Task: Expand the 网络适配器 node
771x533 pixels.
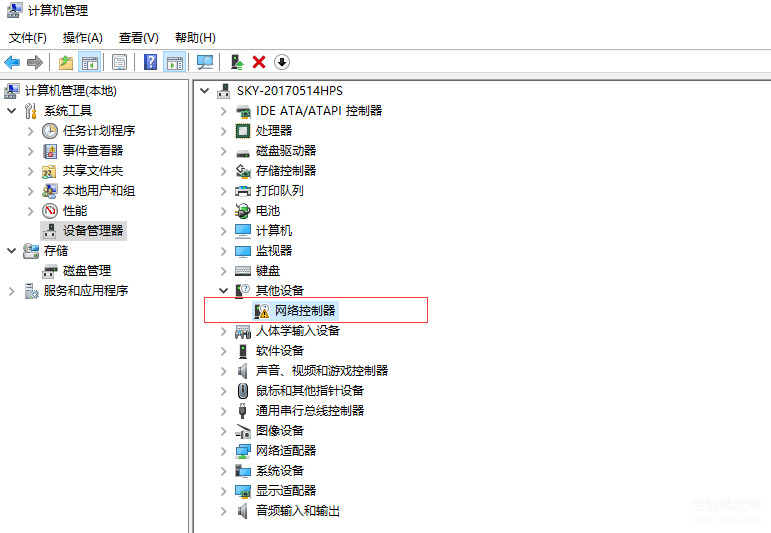Action: tap(224, 451)
